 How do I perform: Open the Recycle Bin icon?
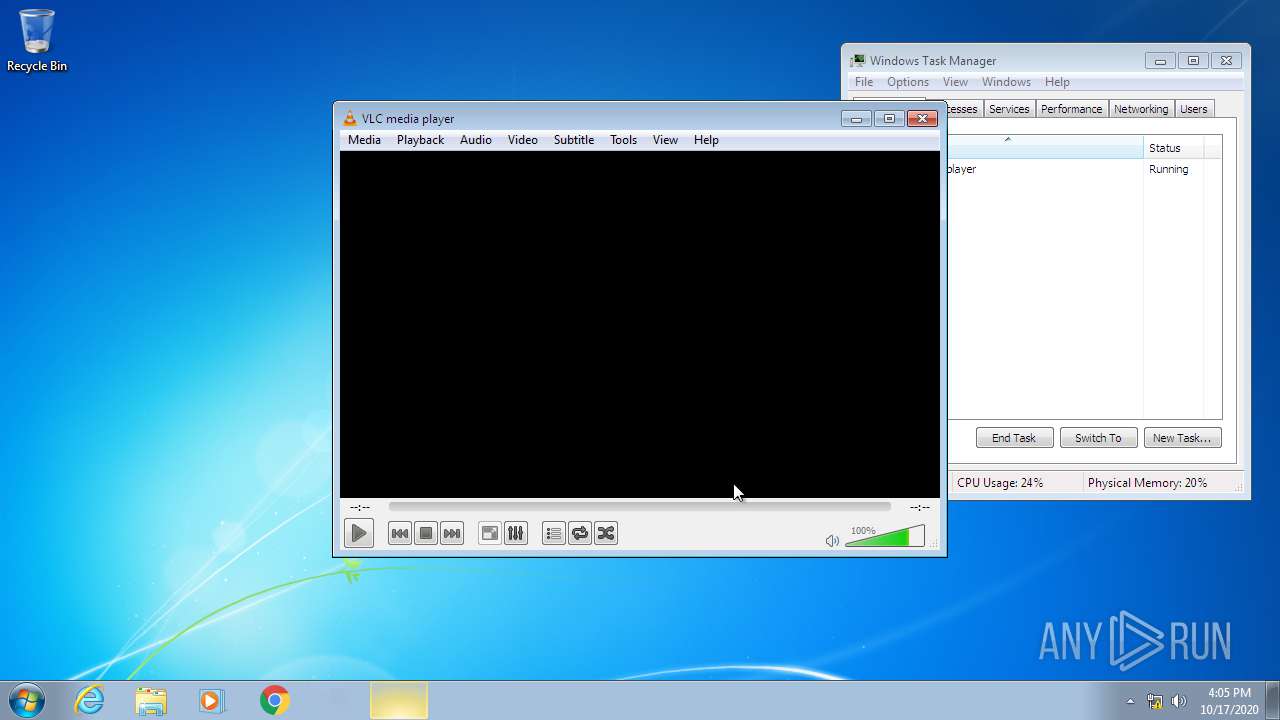click(37, 41)
